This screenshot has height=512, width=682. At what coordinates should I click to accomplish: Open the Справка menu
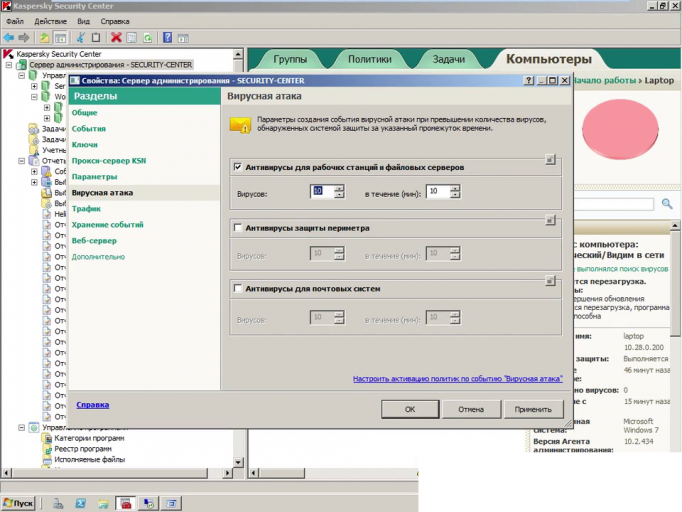[115, 21]
